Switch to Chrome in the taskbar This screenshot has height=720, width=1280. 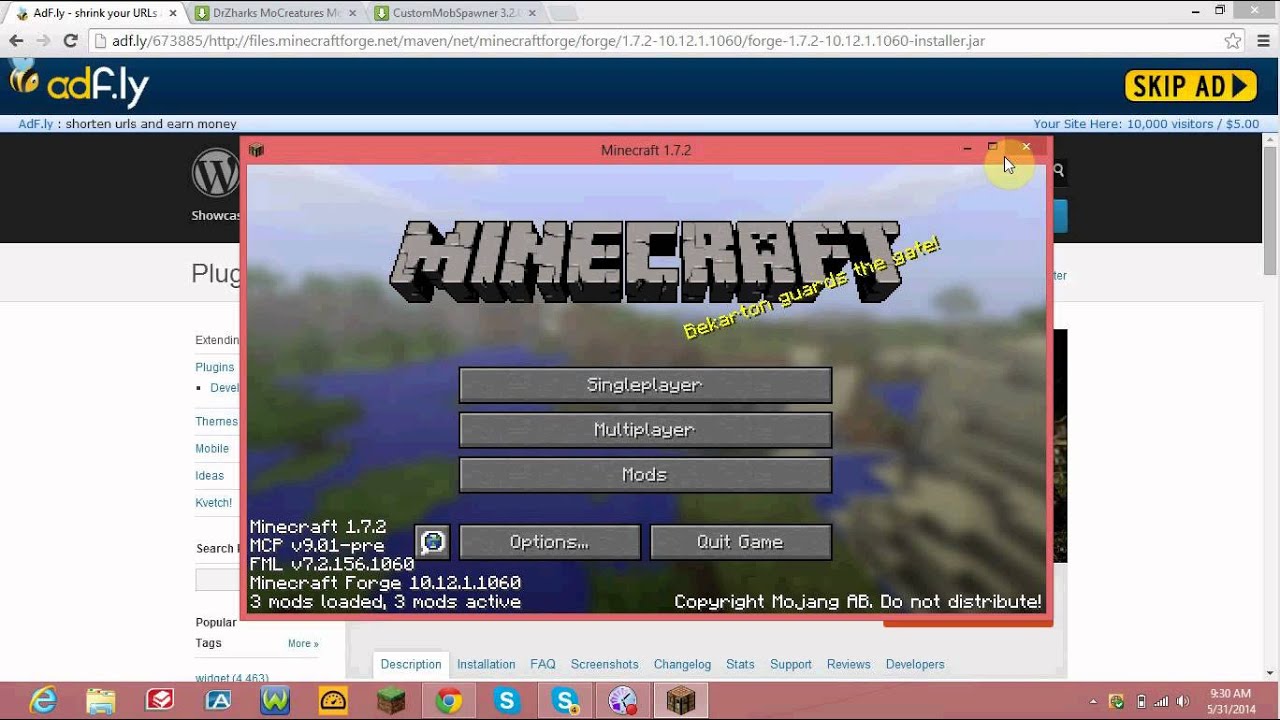pyautogui.click(x=449, y=701)
